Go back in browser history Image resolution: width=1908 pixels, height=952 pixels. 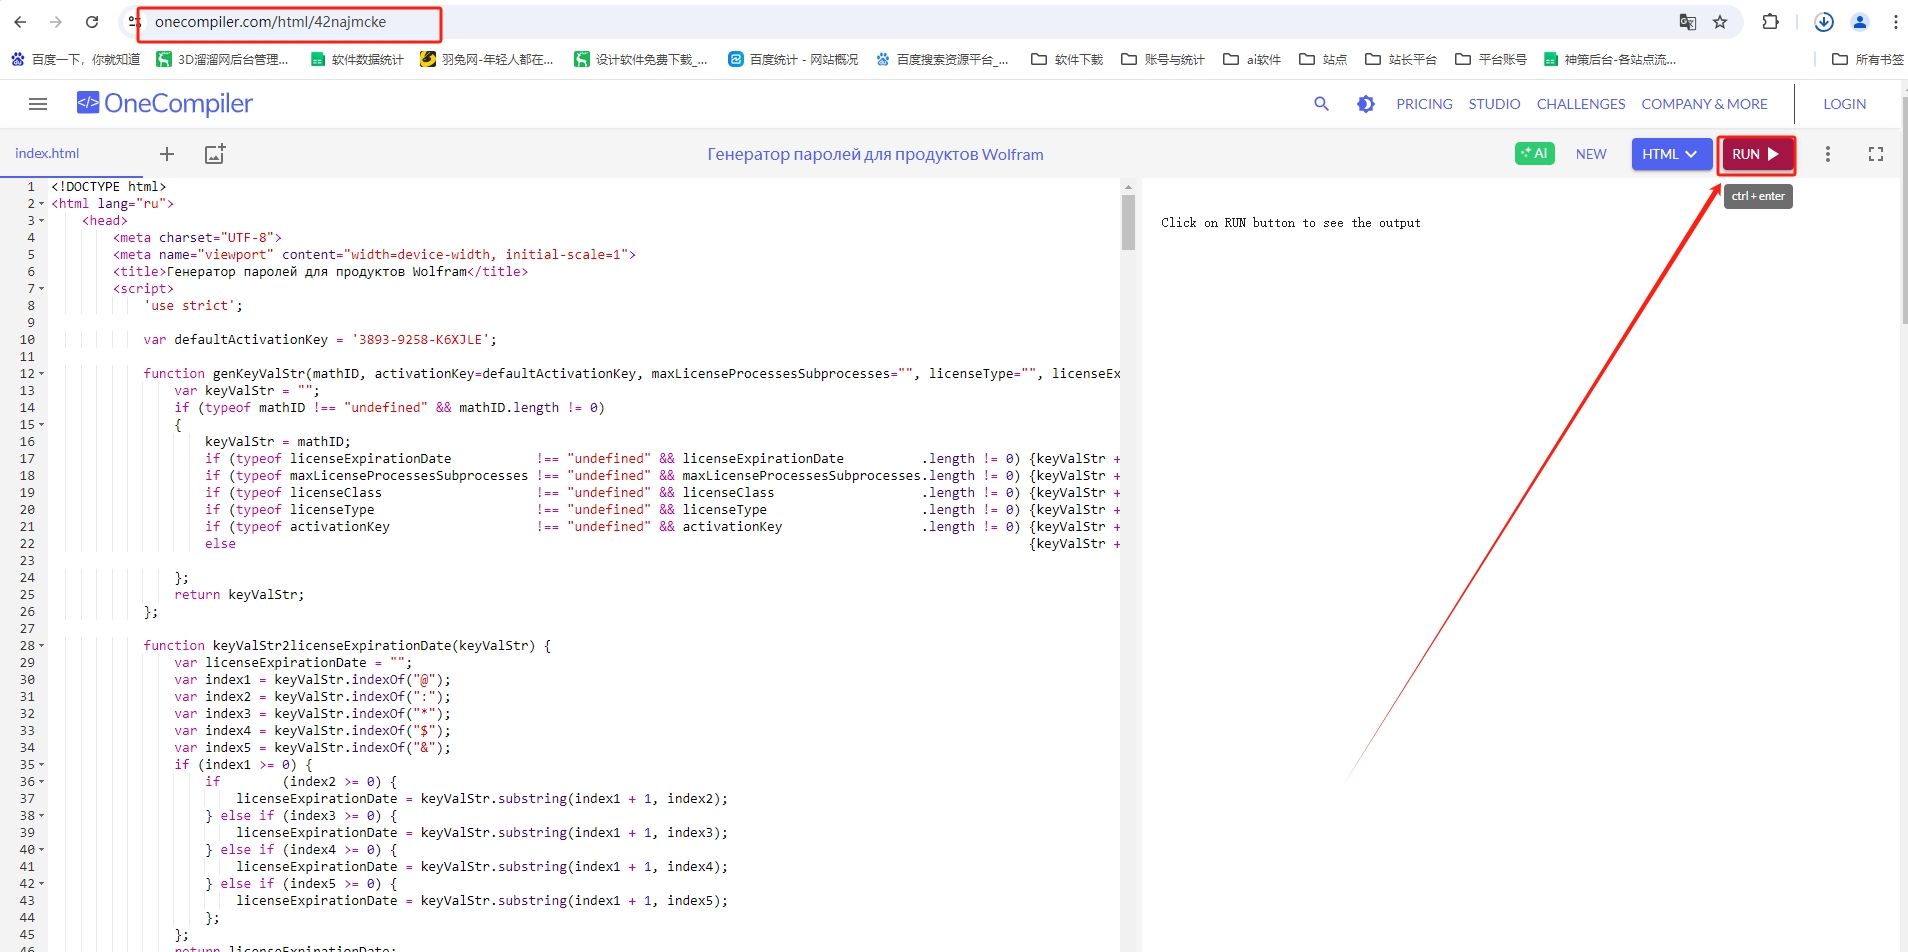[x=20, y=22]
